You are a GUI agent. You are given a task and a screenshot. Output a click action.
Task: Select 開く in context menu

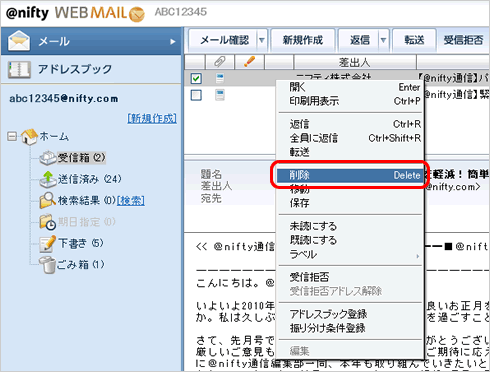[x=351, y=87]
